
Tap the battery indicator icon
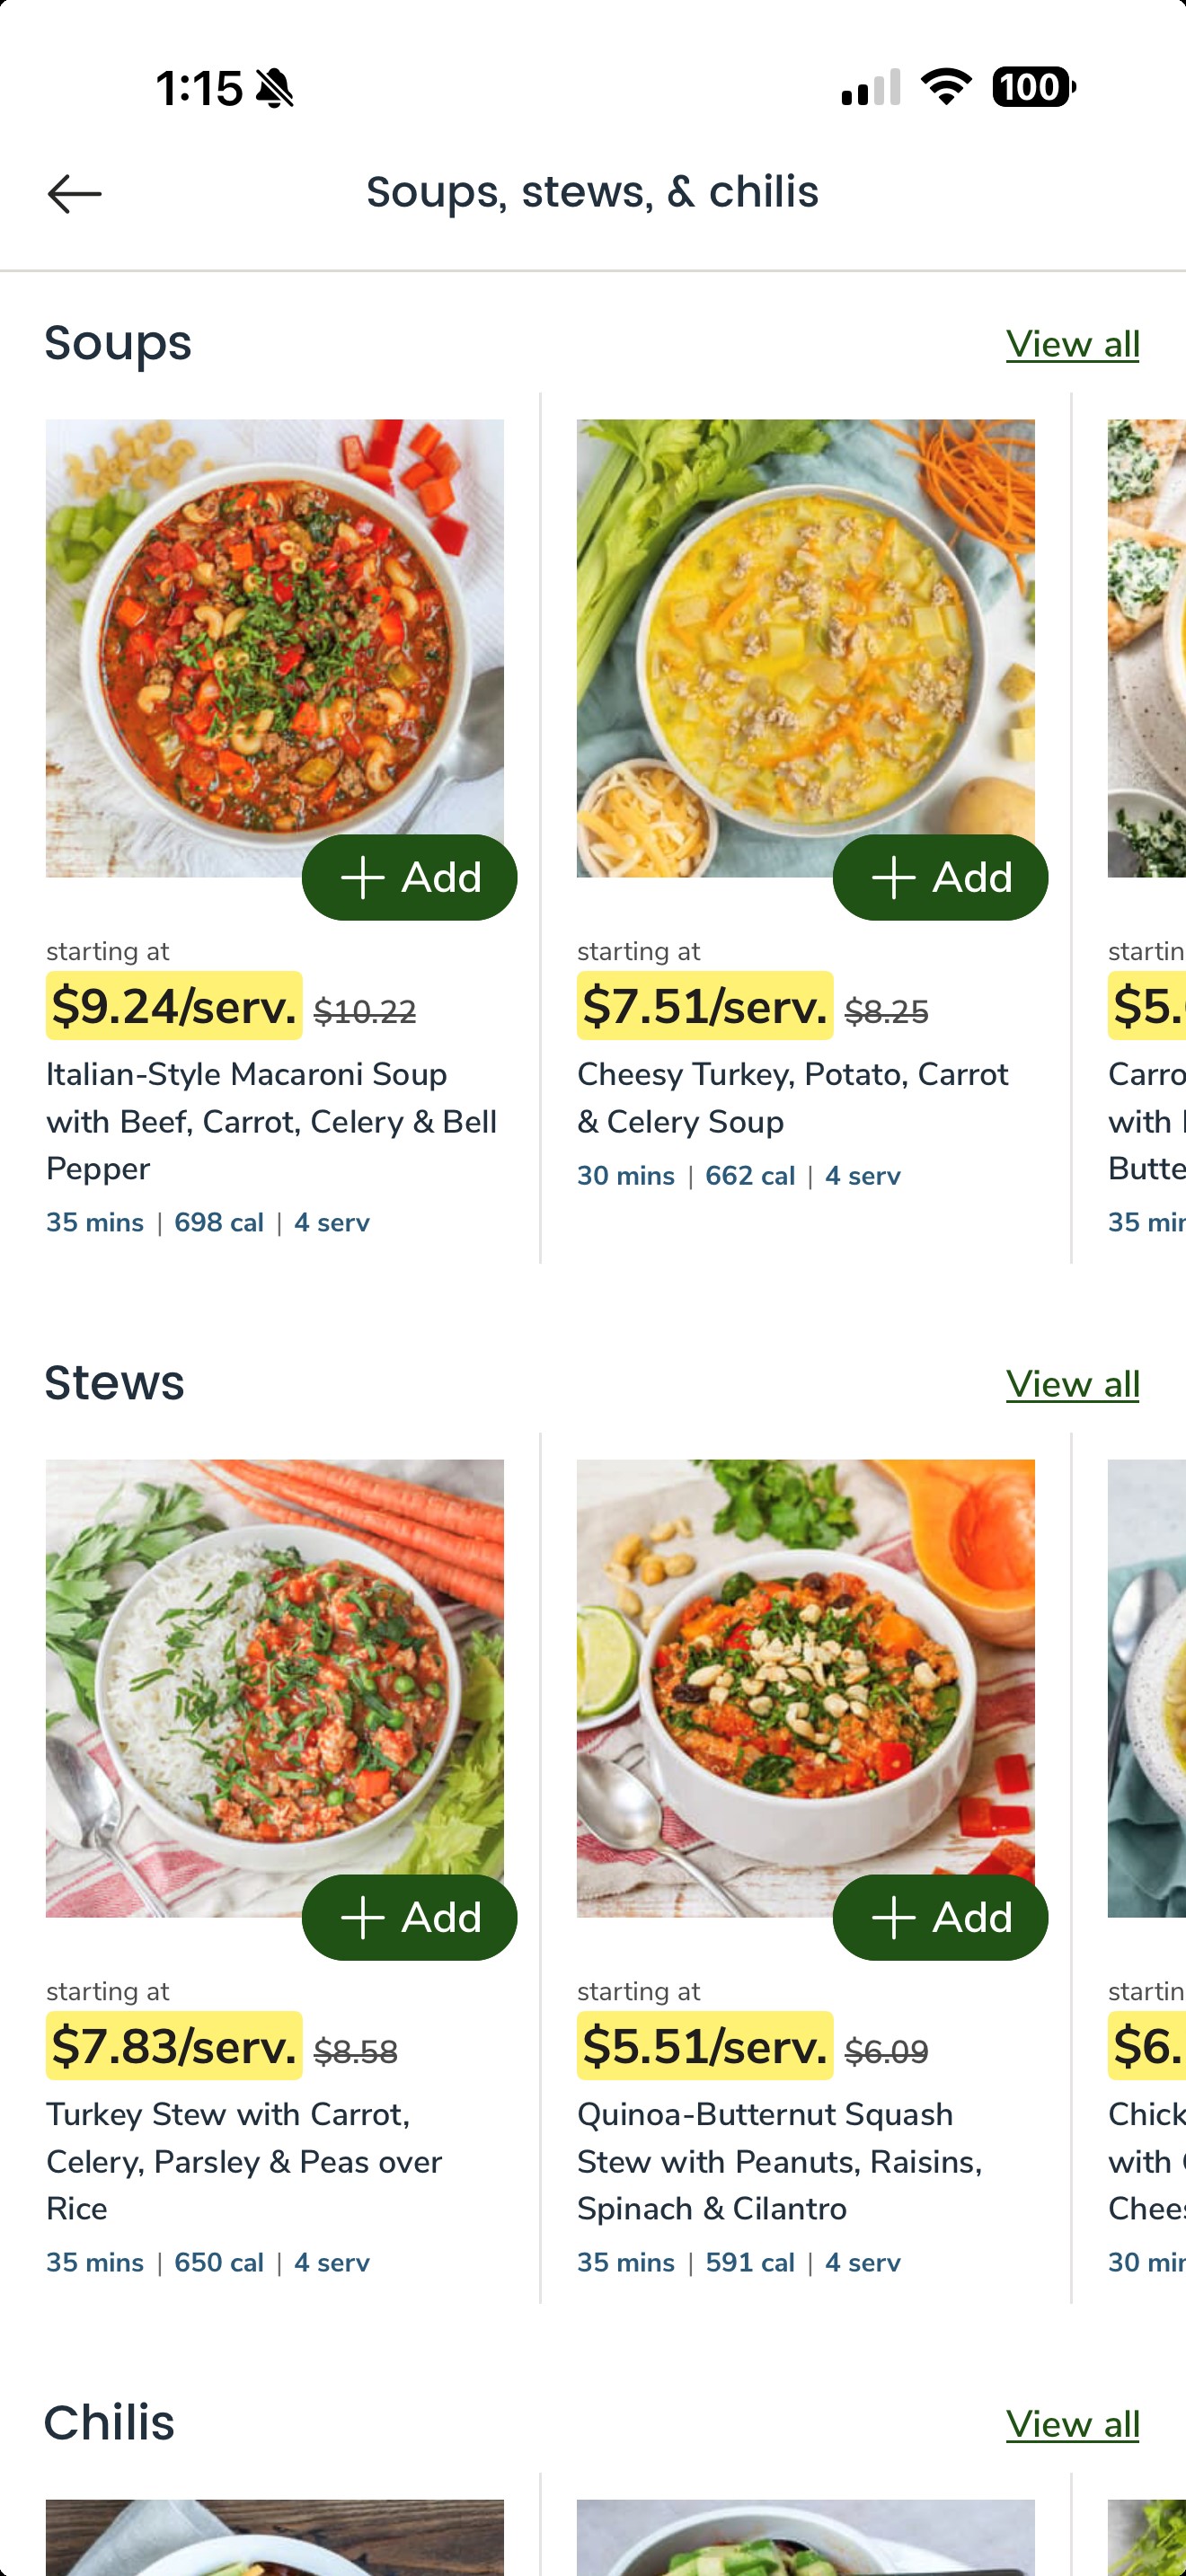tap(1033, 86)
